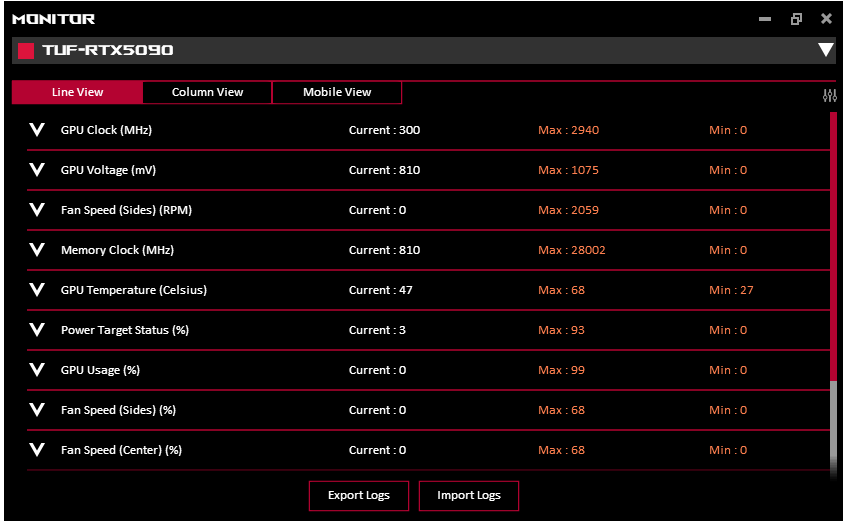
Task: Click the Power Target Status (%) label
Action: click(125, 330)
